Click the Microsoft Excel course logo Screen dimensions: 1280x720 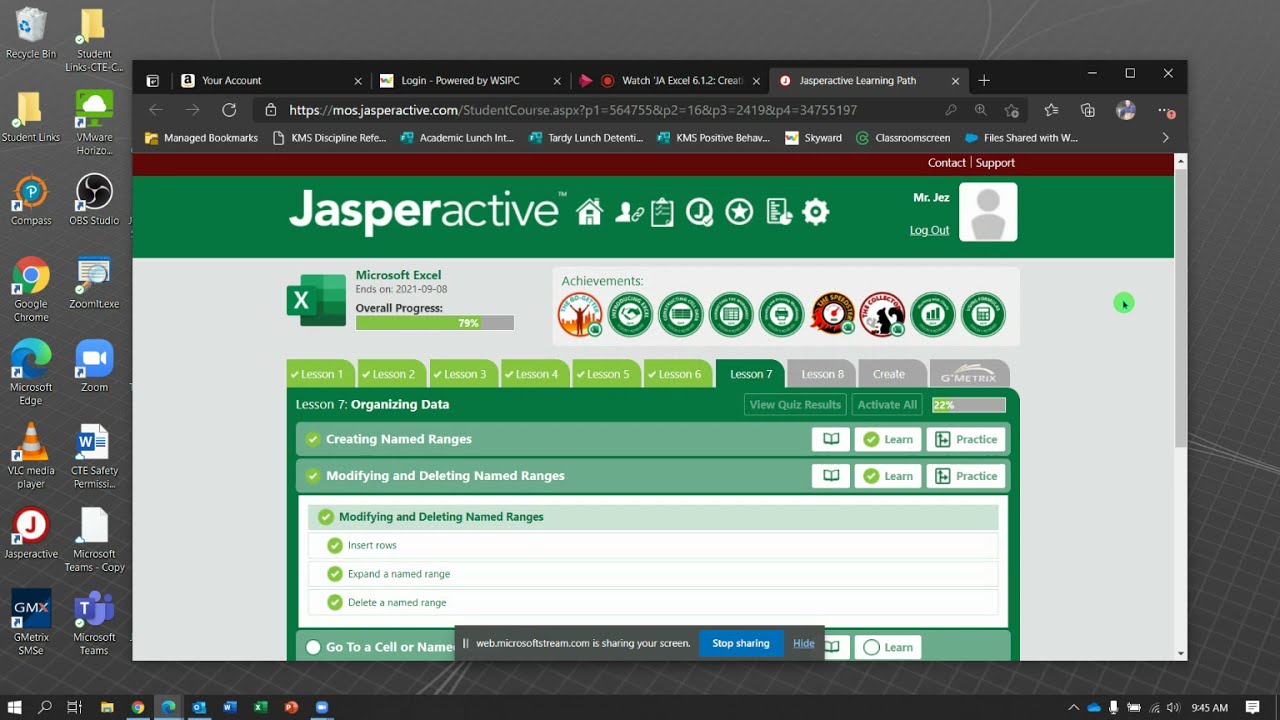(x=316, y=300)
